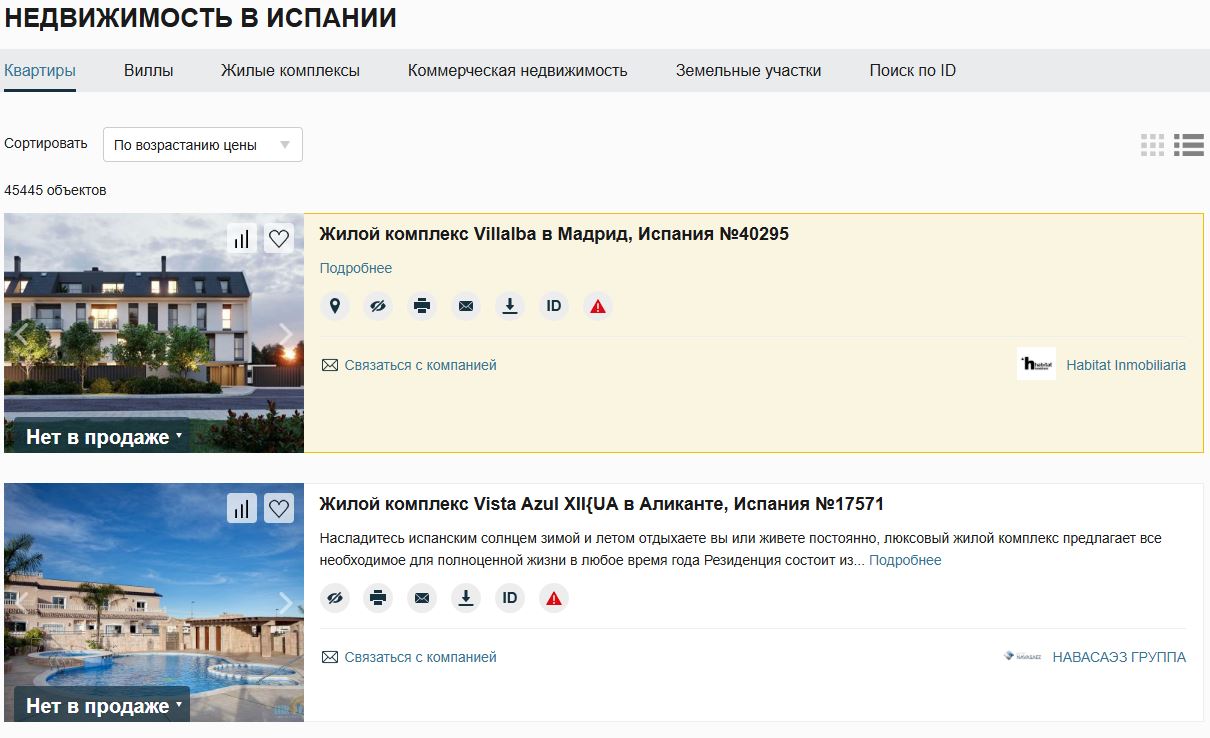Open the Коммерческая недвижимость tab

point(518,70)
